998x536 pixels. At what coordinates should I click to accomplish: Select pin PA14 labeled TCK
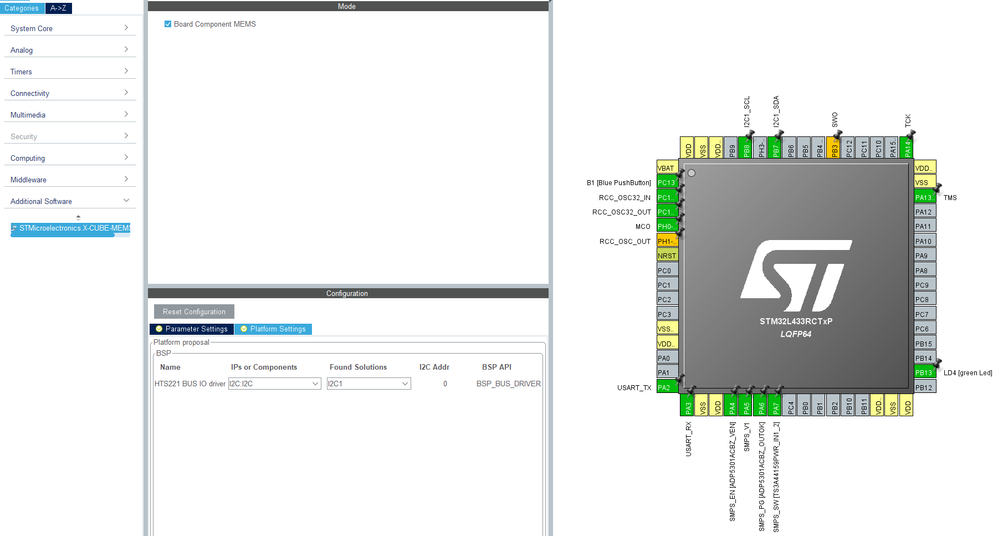point(908,148)
